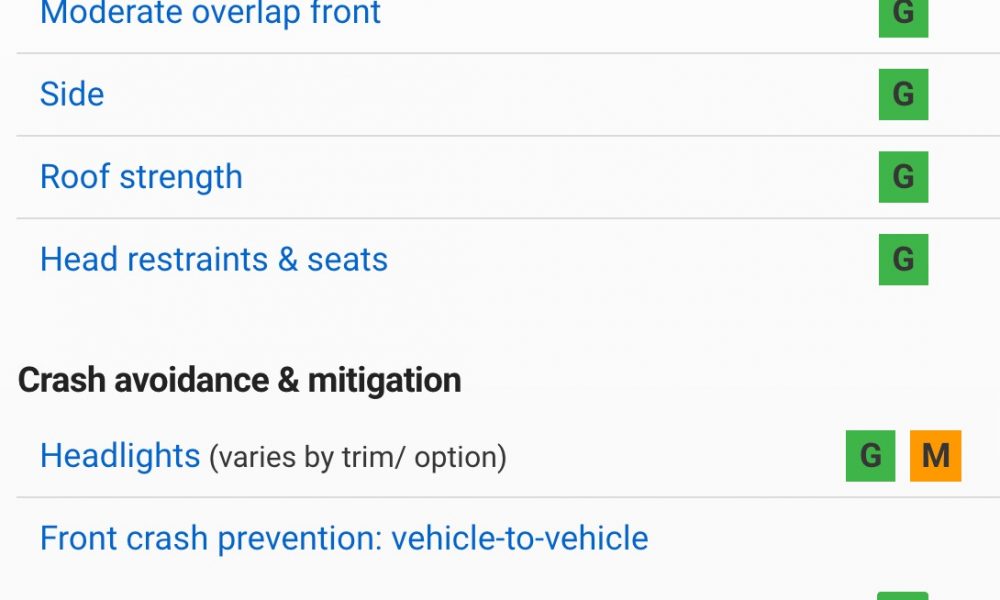Click the Roof strength table row
This screenshot has width=1000, height=600.
coord(508,177)
